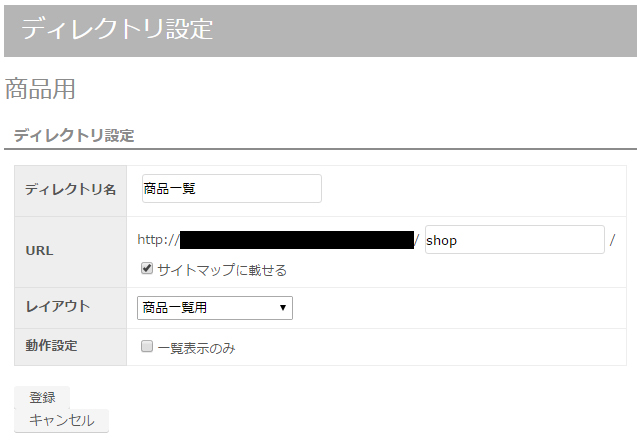Click the ディレクトリ設定 page header bar

click(x=321, y=31)
